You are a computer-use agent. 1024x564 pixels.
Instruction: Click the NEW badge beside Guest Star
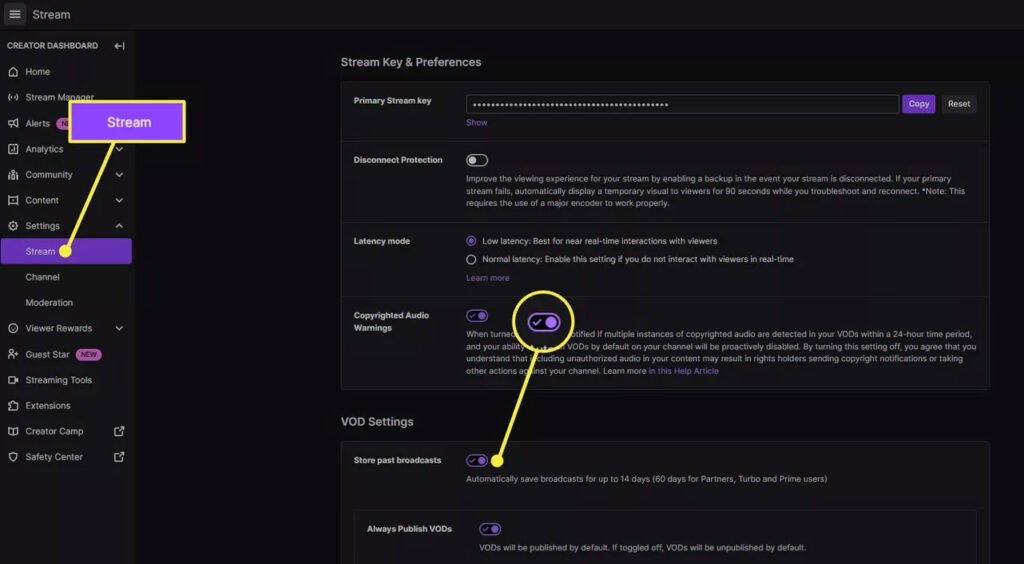(x=88, y=354)
